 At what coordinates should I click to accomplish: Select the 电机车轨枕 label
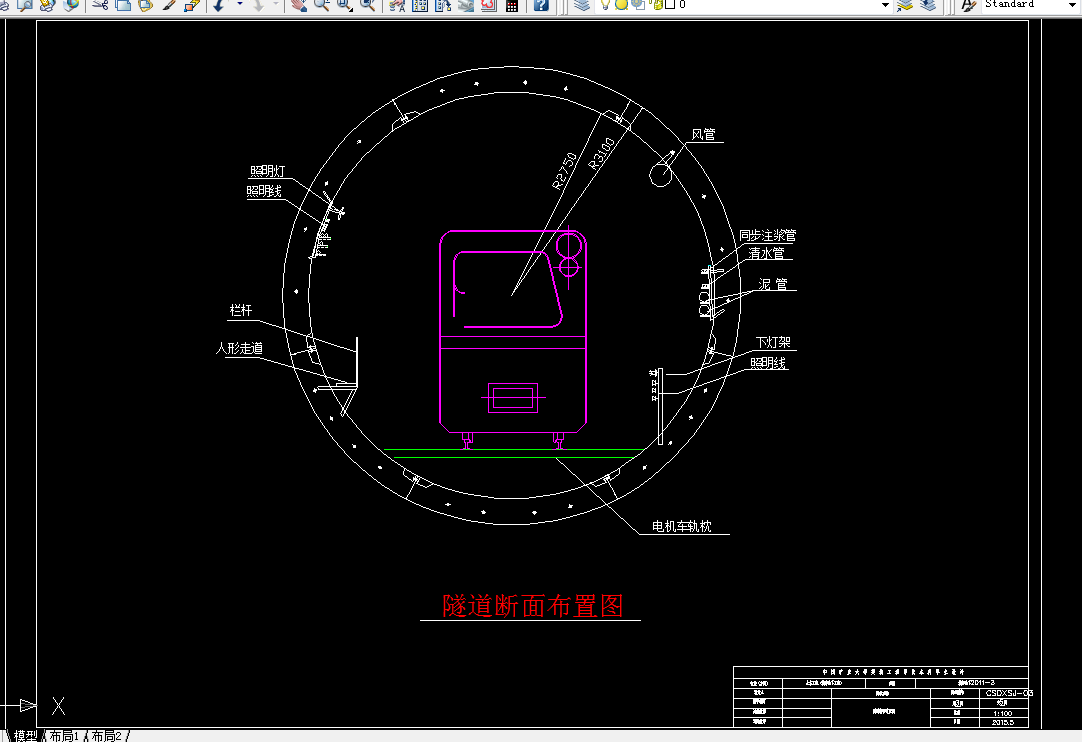point(682,527)
